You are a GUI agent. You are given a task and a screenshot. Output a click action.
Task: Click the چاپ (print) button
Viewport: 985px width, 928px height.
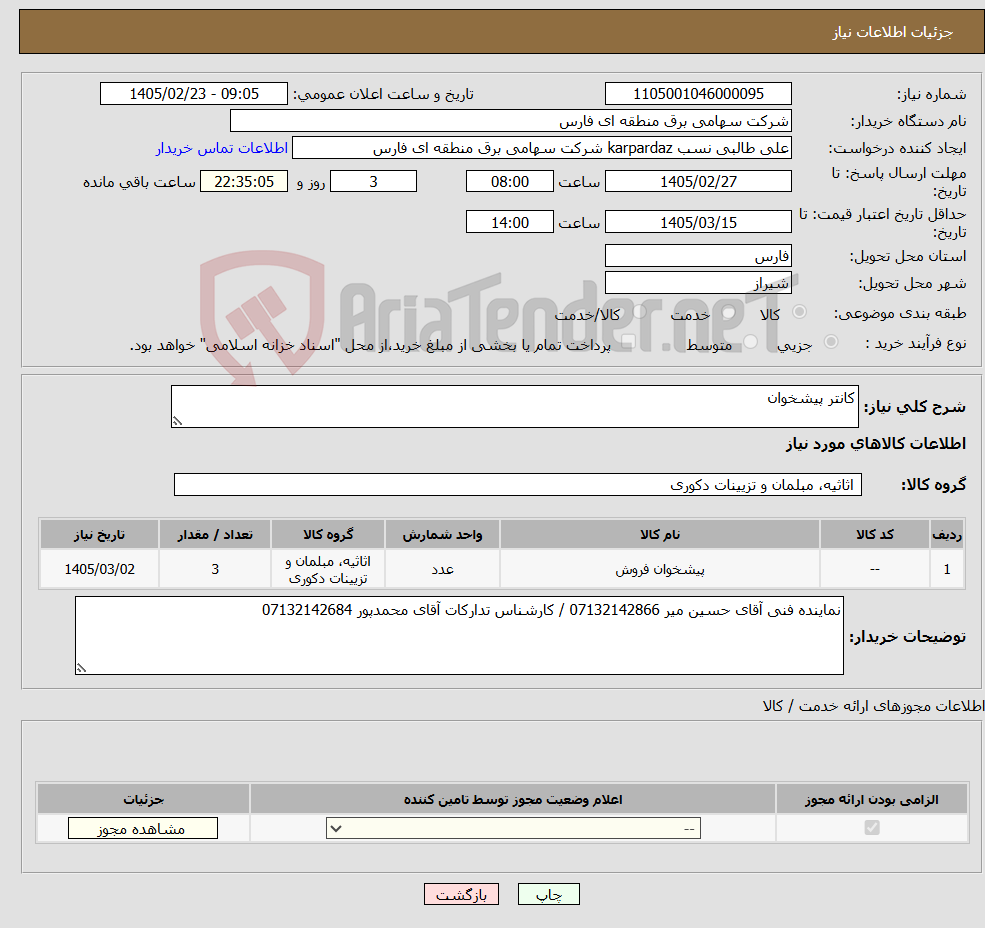coord(548,894)
